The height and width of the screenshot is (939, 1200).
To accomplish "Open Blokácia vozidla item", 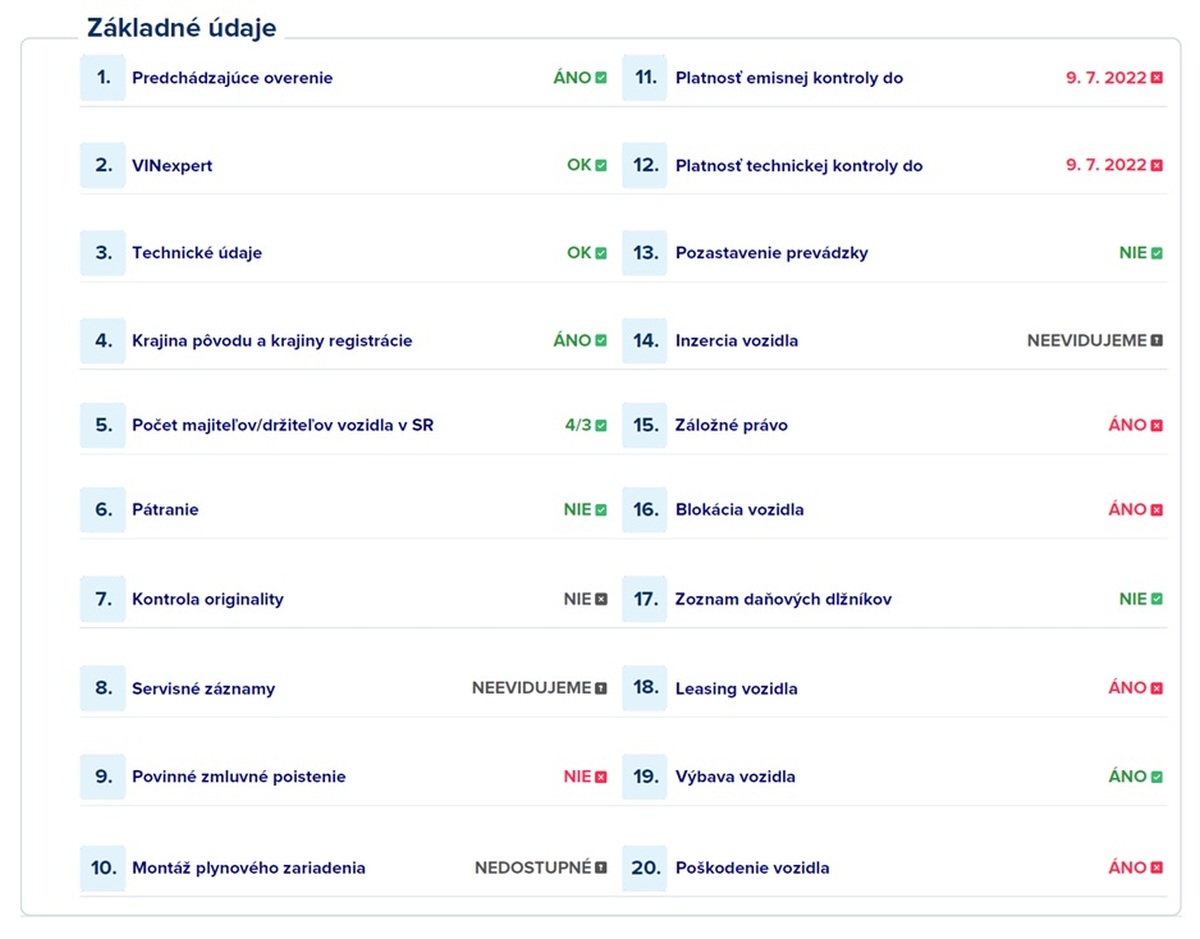I will 894,510.
